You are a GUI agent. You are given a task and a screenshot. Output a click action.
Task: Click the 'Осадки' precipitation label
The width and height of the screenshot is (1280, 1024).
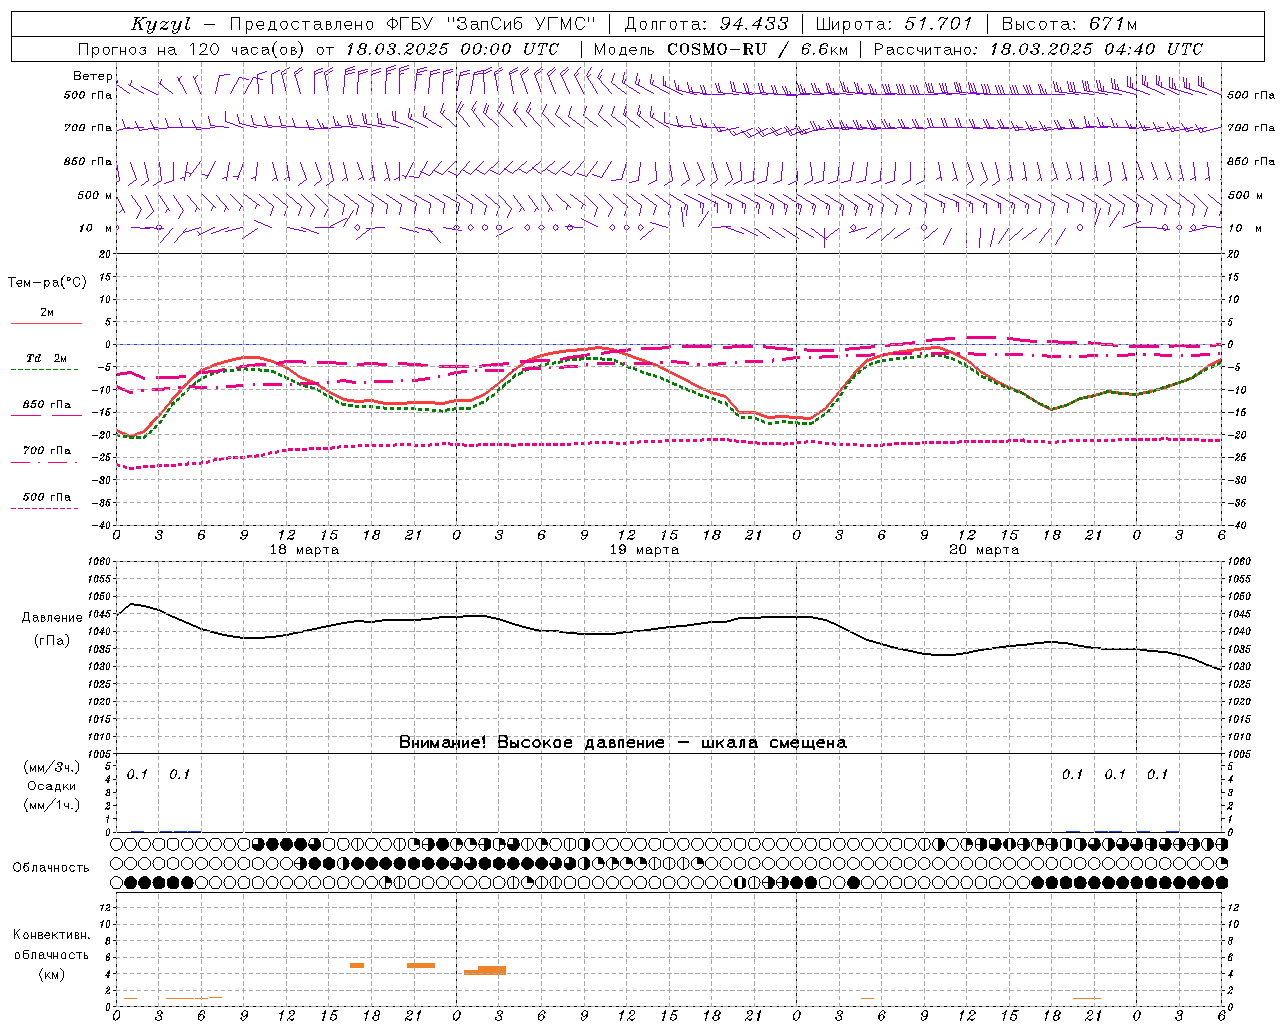click(x=52, y=786)
